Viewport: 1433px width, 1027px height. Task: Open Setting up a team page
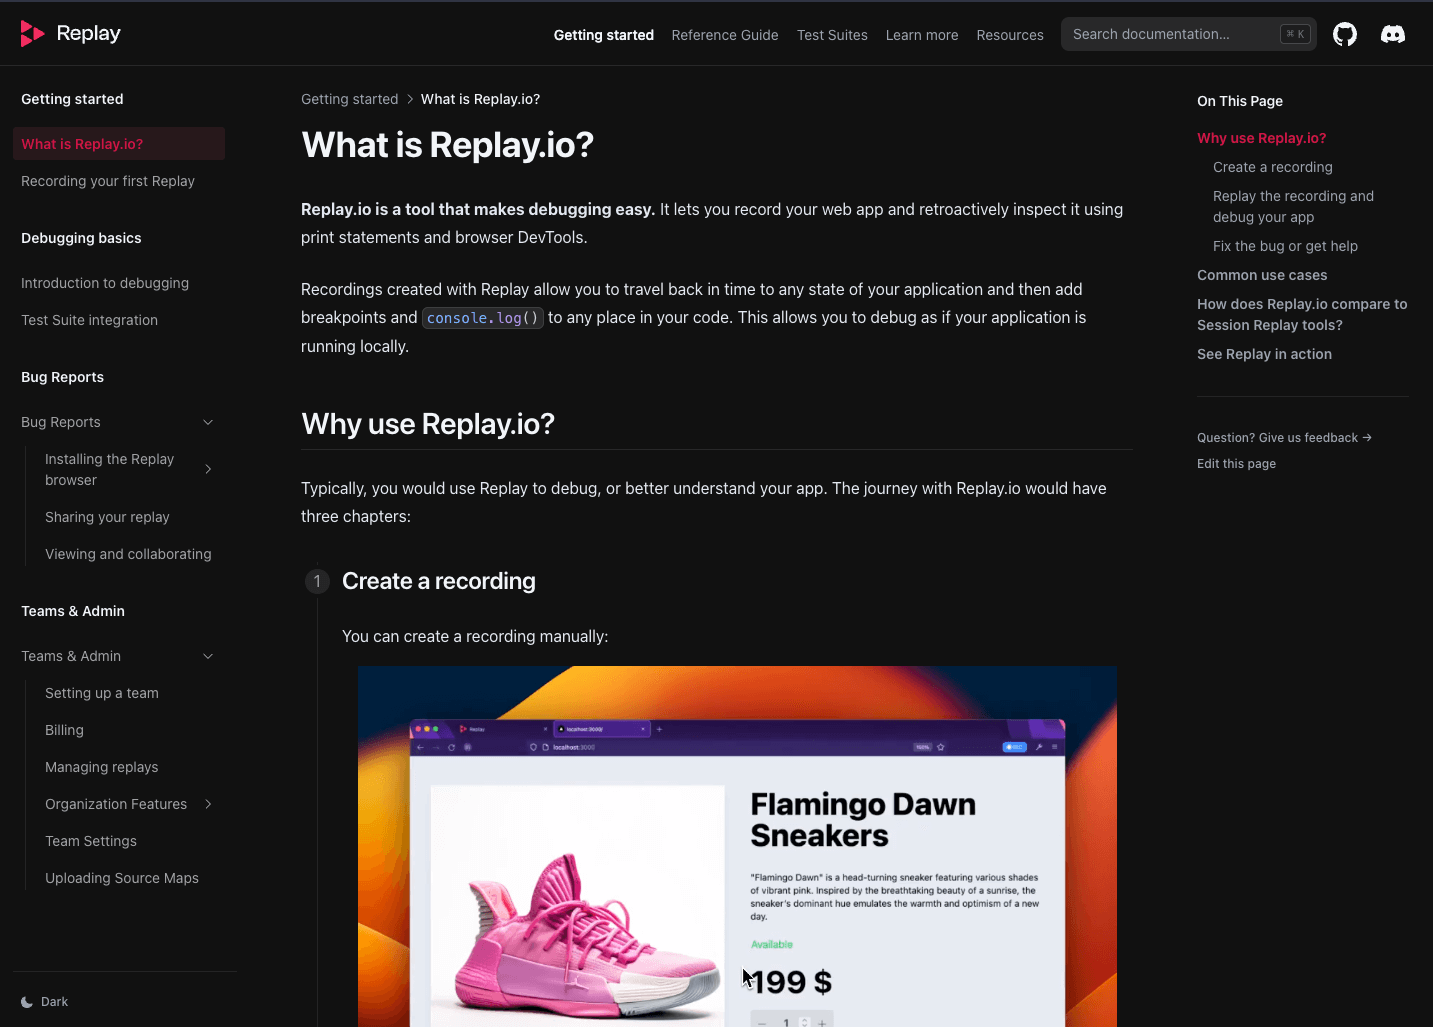pyautogui.click(x=102, y=693)
